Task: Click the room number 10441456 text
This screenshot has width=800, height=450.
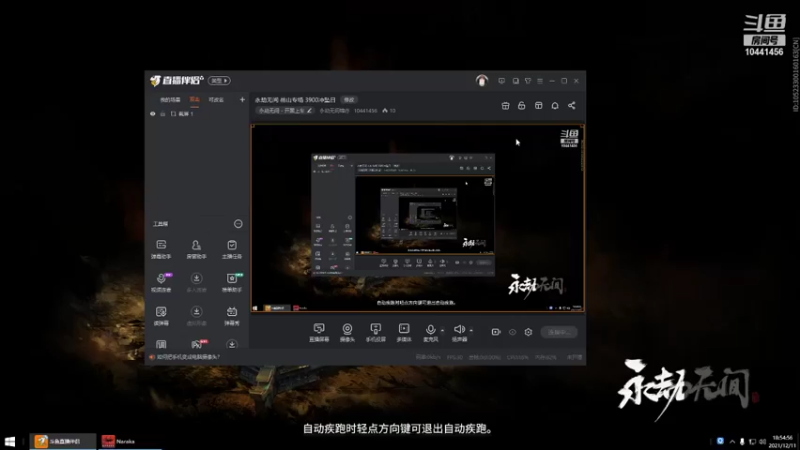Action: click(365, 111)
